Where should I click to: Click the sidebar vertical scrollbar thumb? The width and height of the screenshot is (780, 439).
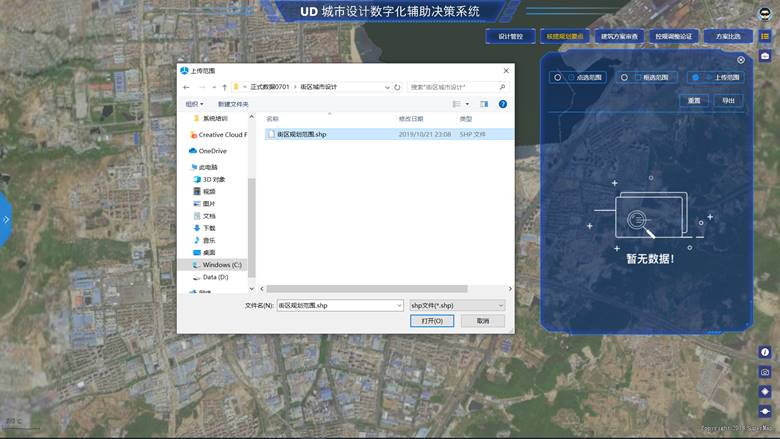click(251, 228)
